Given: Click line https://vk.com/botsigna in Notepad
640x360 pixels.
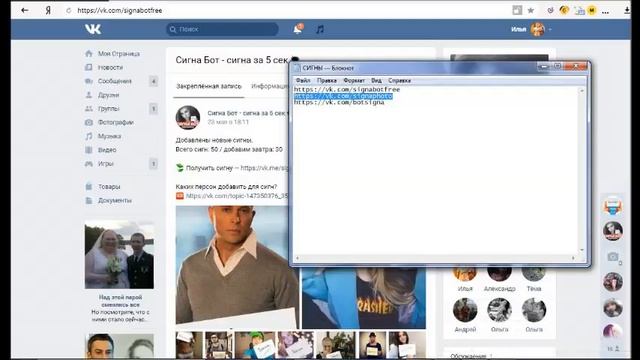Looking at the screenshot, I should click(339, 102).
